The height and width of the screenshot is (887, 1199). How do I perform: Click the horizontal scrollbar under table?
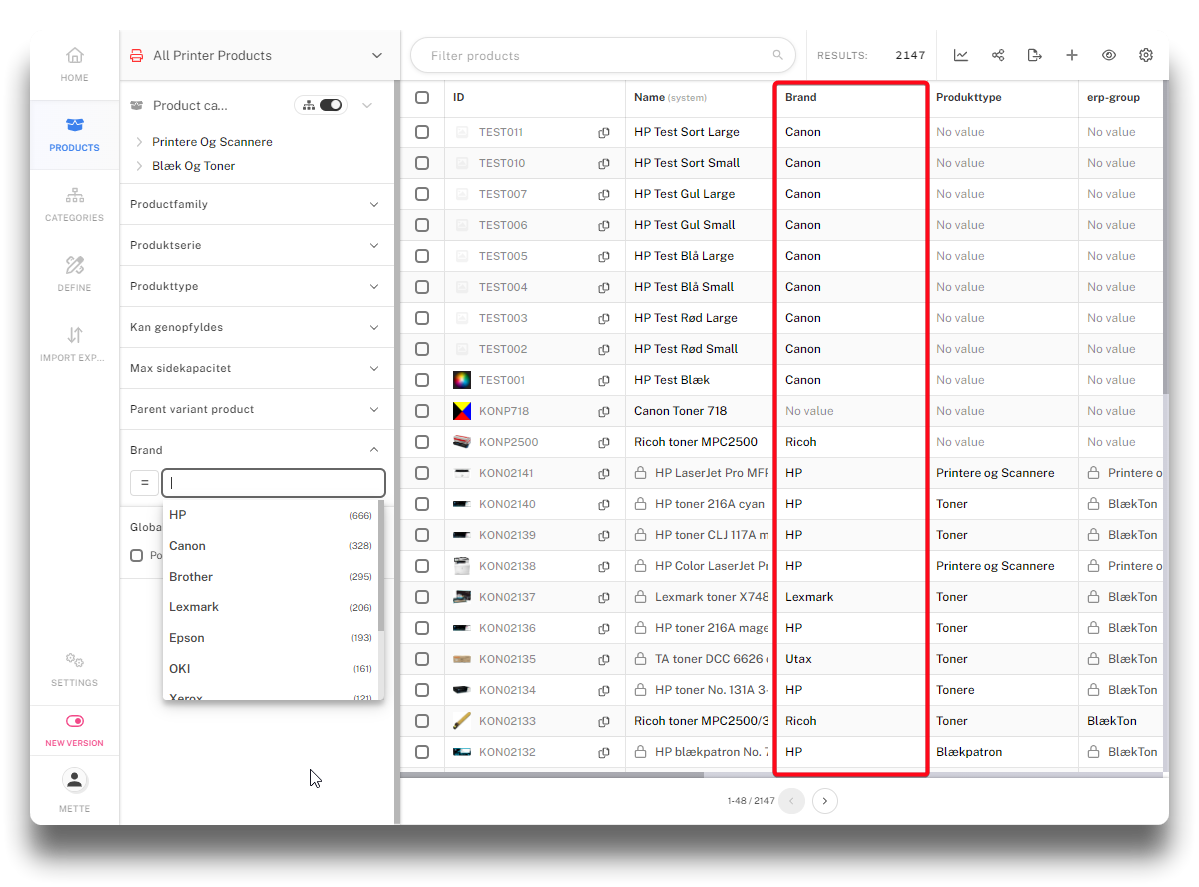click(x=551, y=775)
